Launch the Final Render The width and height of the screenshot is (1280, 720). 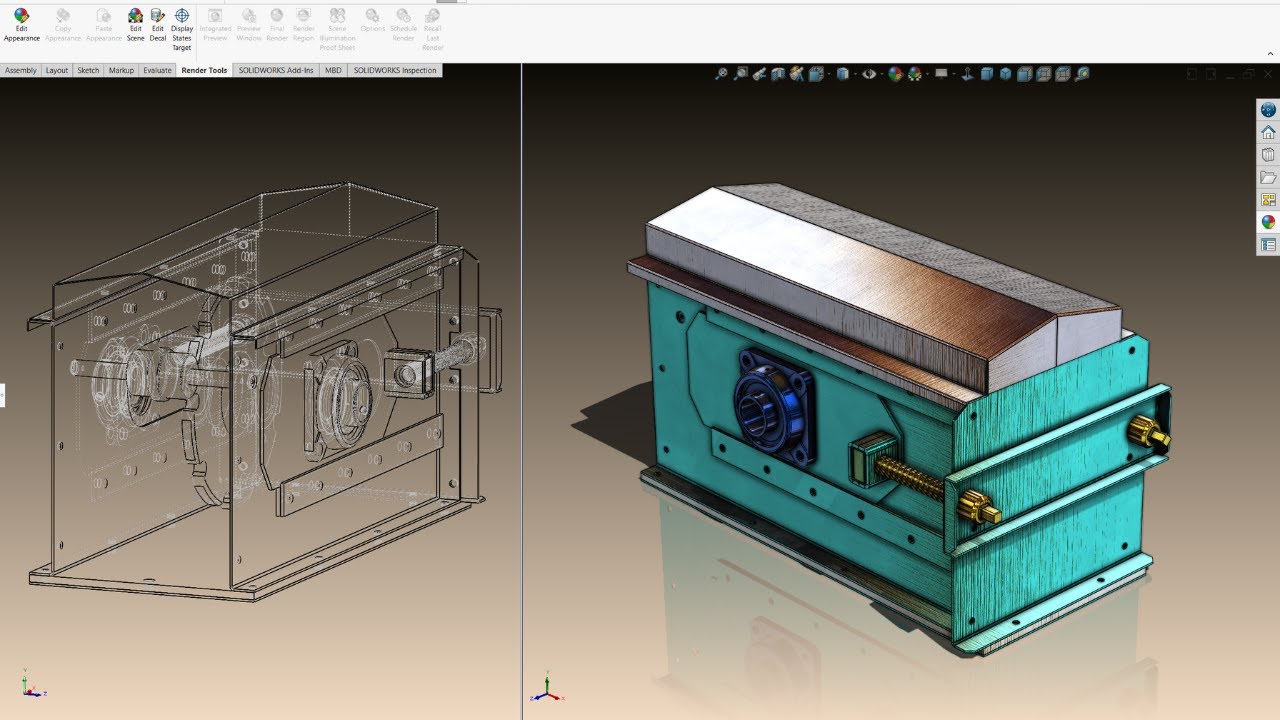click(277, 26)
